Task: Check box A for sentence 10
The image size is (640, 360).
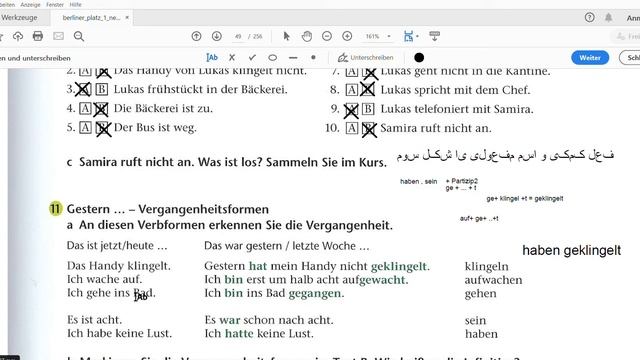Action: (x=351, y=128)
